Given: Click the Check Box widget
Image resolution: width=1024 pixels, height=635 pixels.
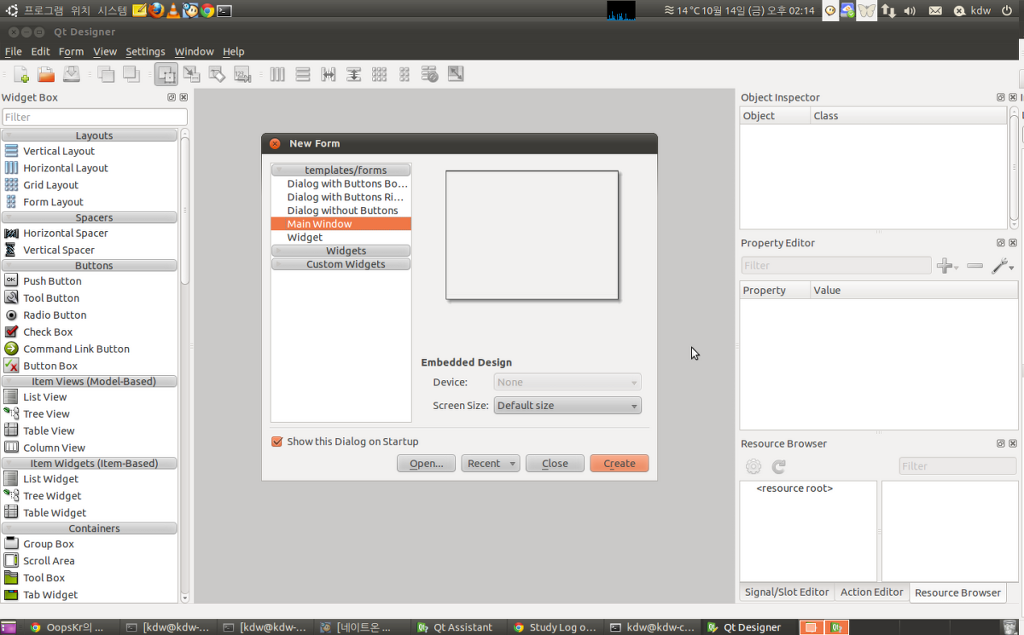Looking at the screenshot, I should tap(48, 332).
